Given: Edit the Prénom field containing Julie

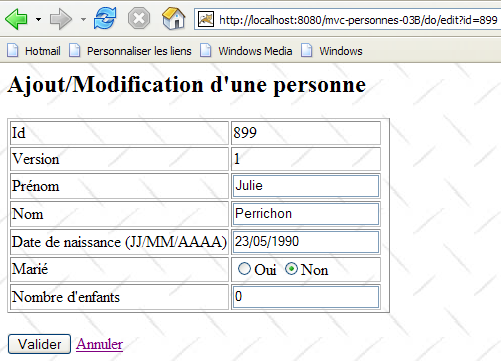Looking at the screenshot, I should point(306,186).
